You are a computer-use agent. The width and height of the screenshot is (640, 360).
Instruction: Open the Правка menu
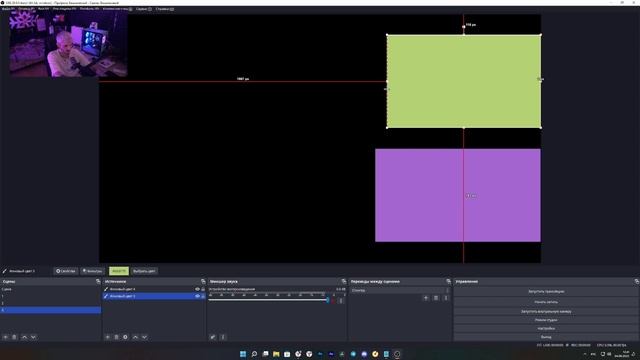tap(26, 9)
